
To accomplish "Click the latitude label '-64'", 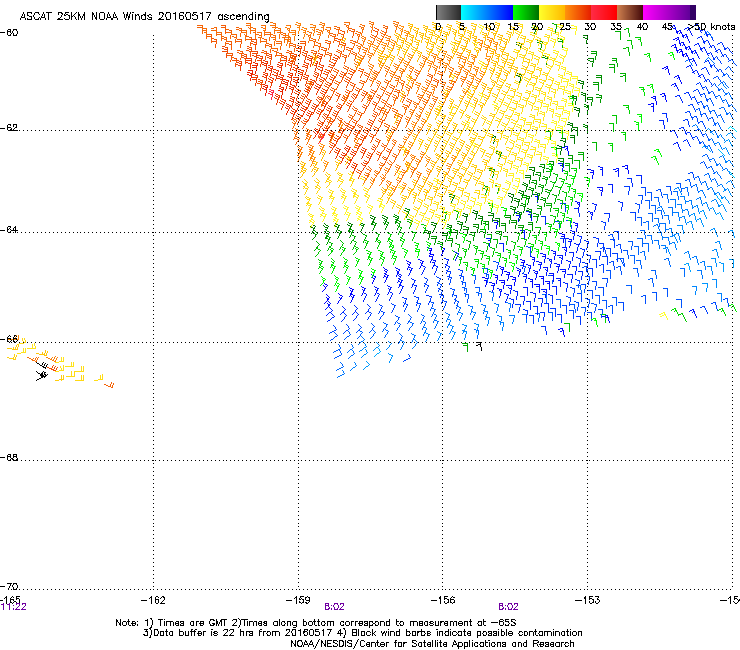I will (x=9, y=230).
